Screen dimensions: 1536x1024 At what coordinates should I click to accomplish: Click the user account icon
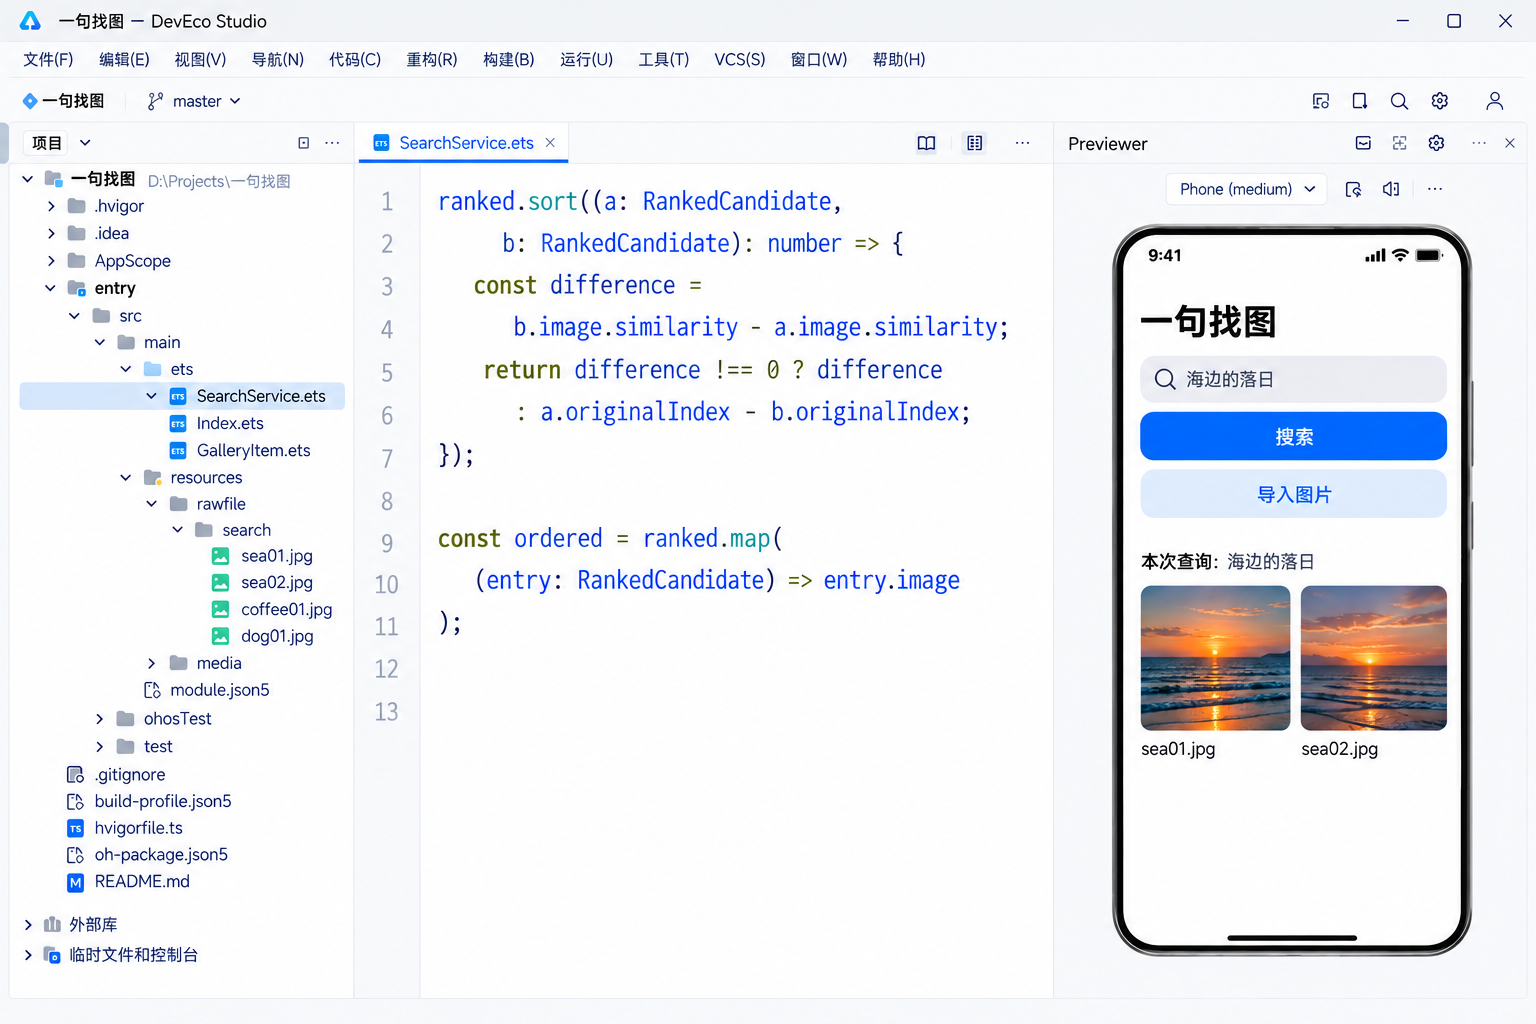(x=1494, y=101)
